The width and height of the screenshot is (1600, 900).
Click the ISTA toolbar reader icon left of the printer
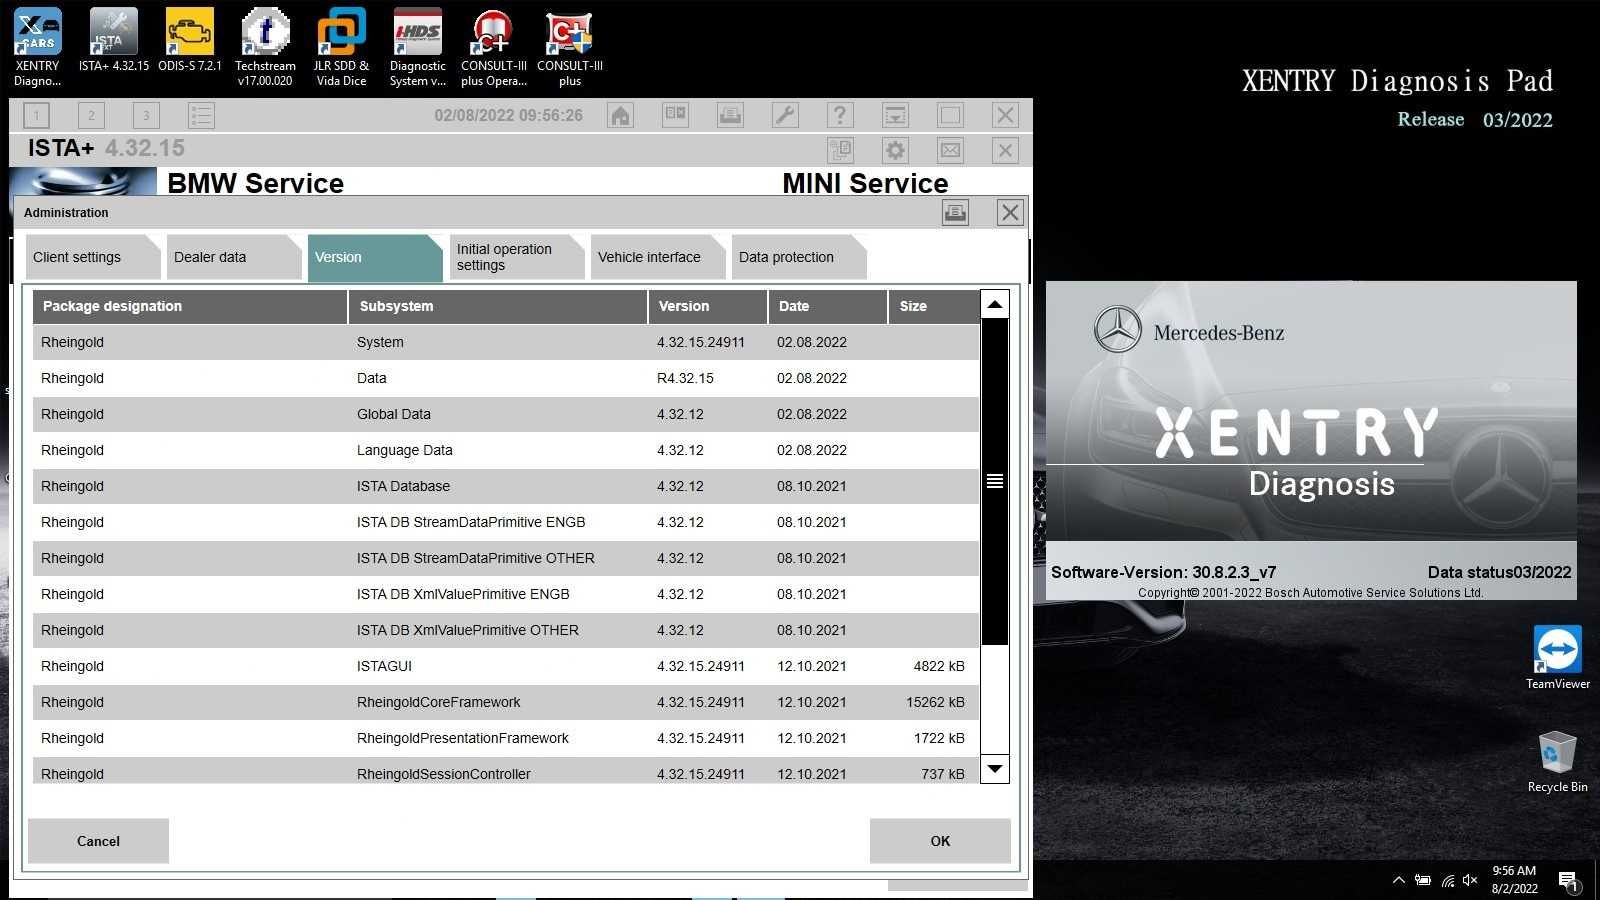676,115
